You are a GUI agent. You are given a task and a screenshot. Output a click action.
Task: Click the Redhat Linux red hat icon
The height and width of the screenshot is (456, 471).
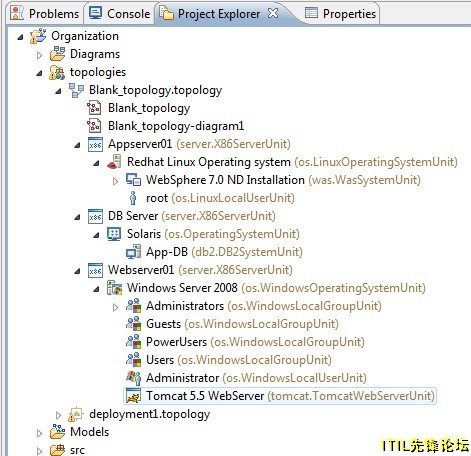(x=114, y=162)
